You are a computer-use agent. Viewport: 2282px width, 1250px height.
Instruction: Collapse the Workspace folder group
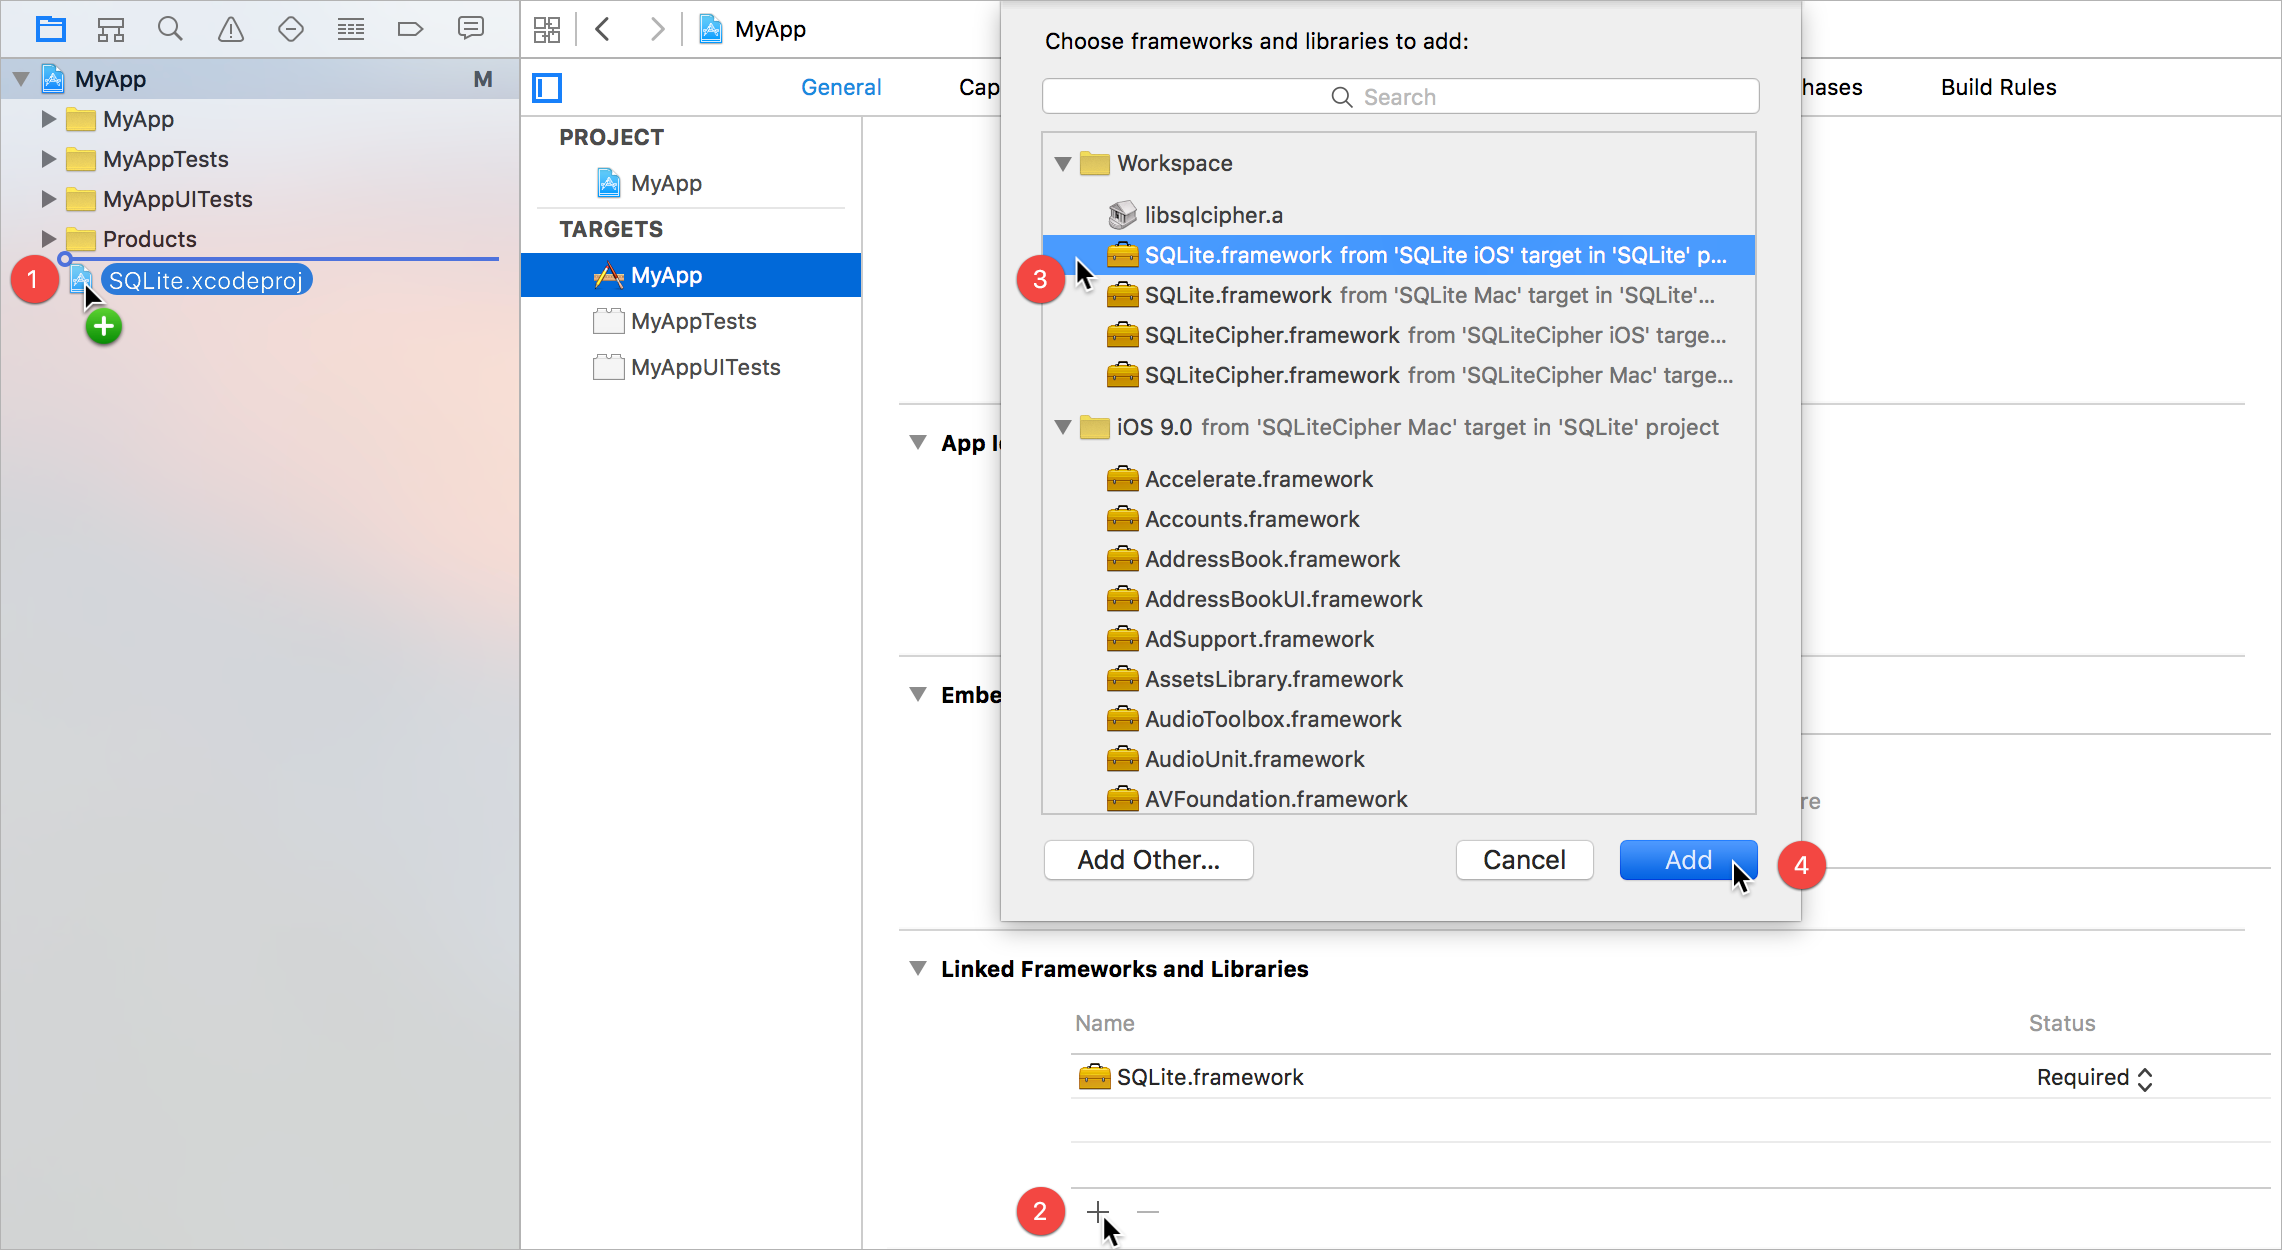click(x=1063, y=163)
